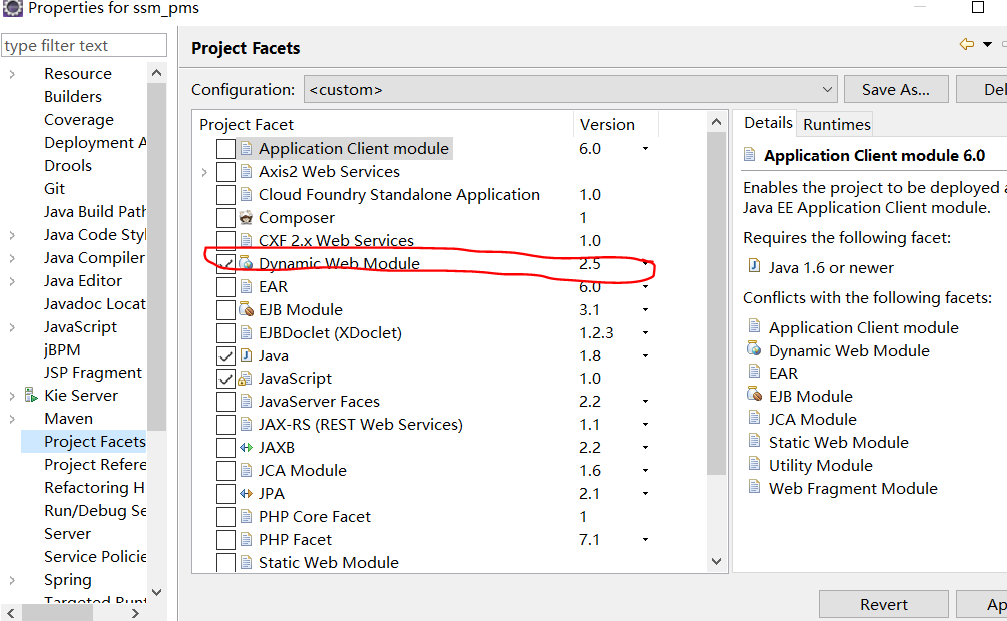
Task: Click the Application Client module facet icon
Action: (x=246, y=149)
